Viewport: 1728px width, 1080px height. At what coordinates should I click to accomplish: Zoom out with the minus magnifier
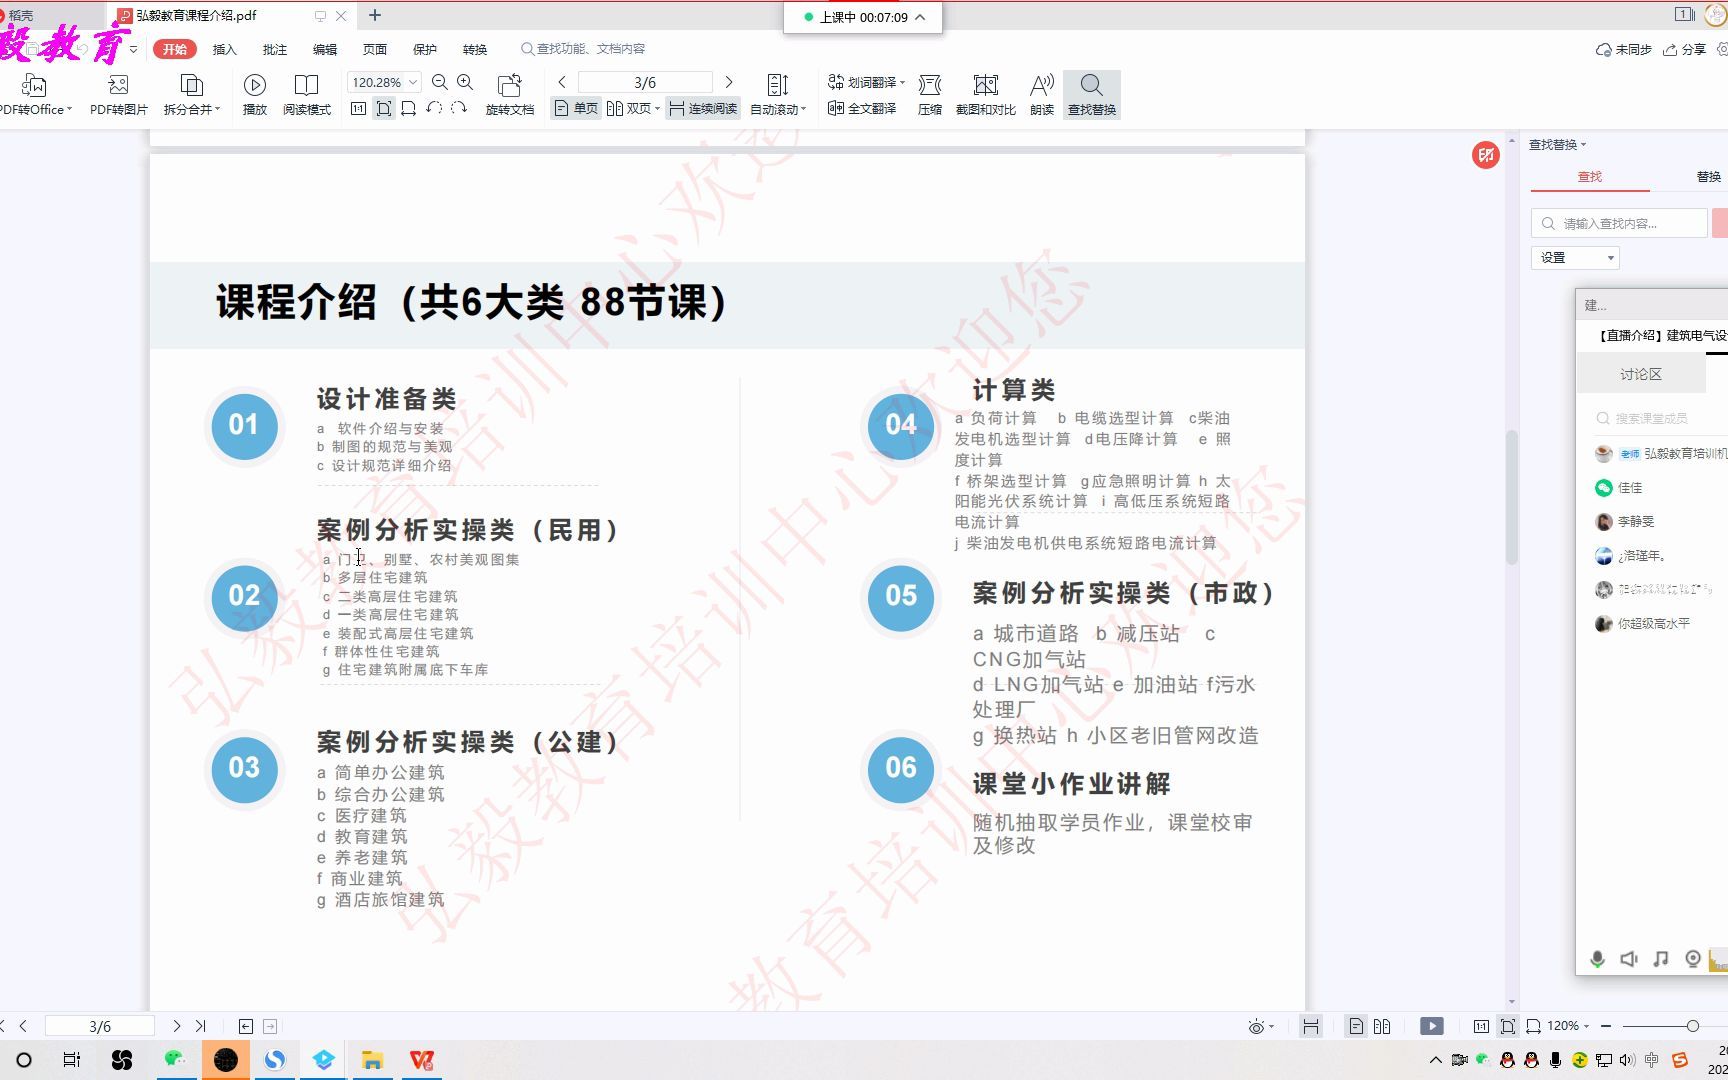(440, 83)
